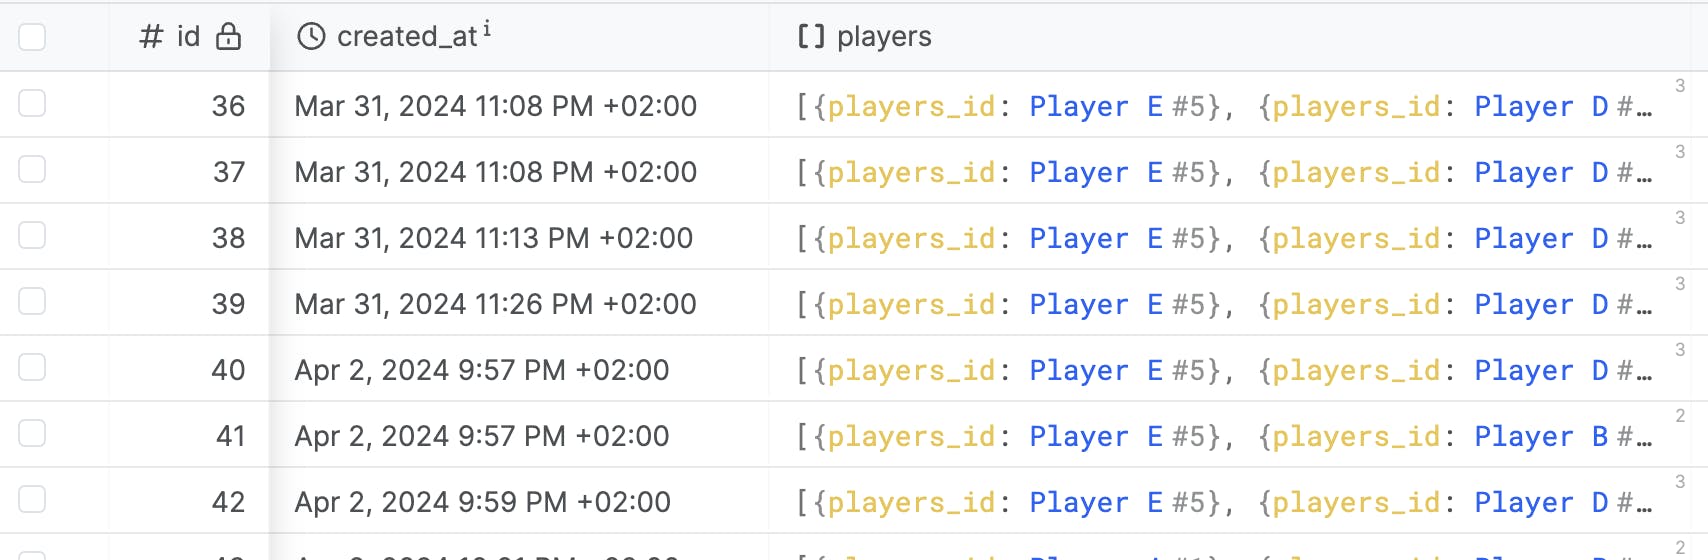Toggle the select-all checkbox in header
The image size is (1708, 560).
point(32,37)
